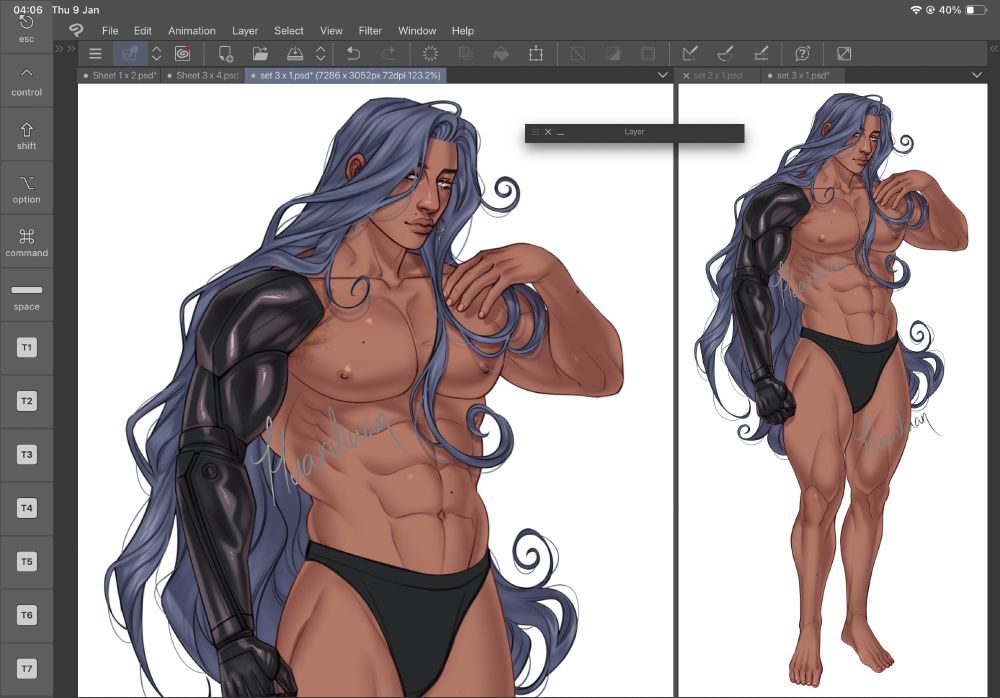The height and width of the screenshot is (698, 1000).
Task: Click the Clear (dotted circle) icon
Action: (430, 54)
